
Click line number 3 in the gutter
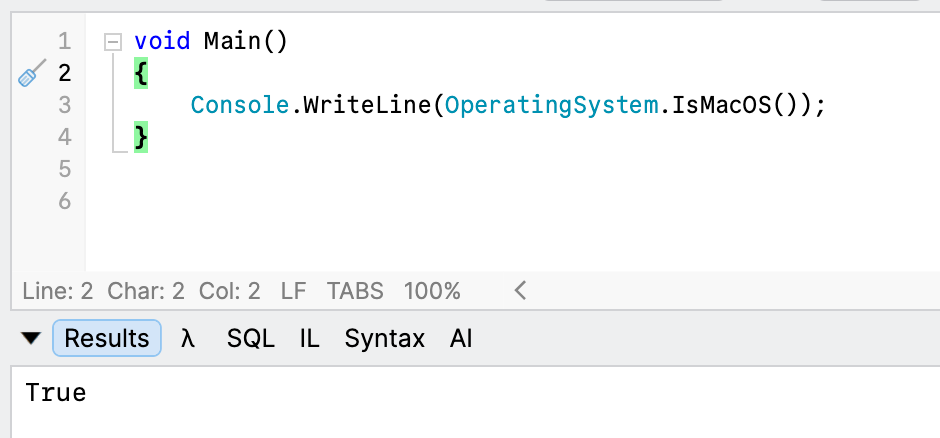click(65, 105)
